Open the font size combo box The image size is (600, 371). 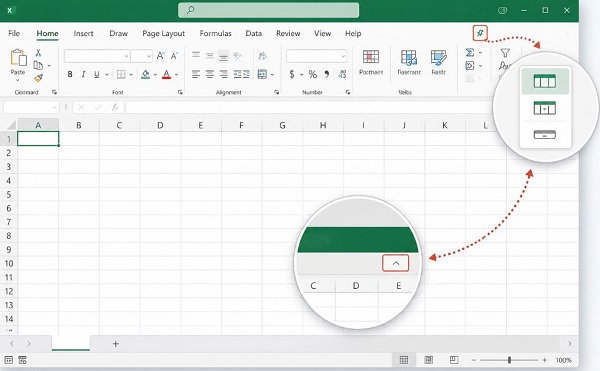tap(142, 56)
